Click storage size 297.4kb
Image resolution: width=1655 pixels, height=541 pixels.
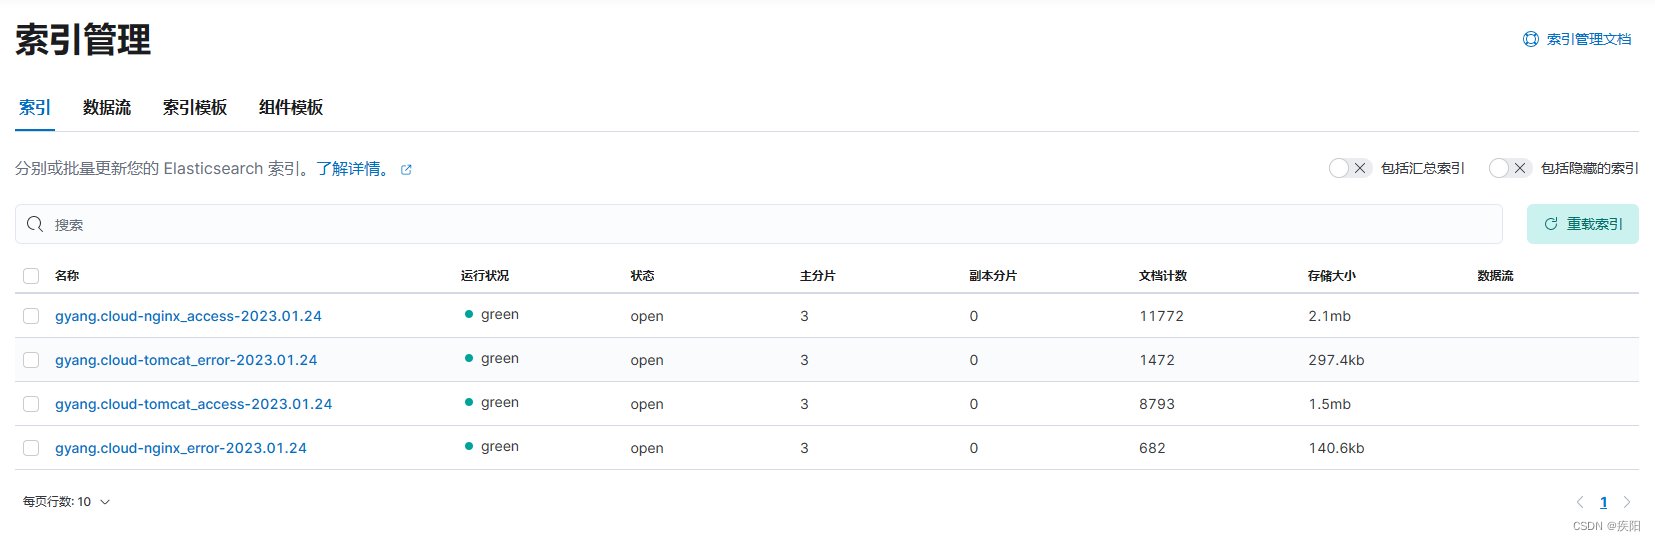pos(1337,360)
